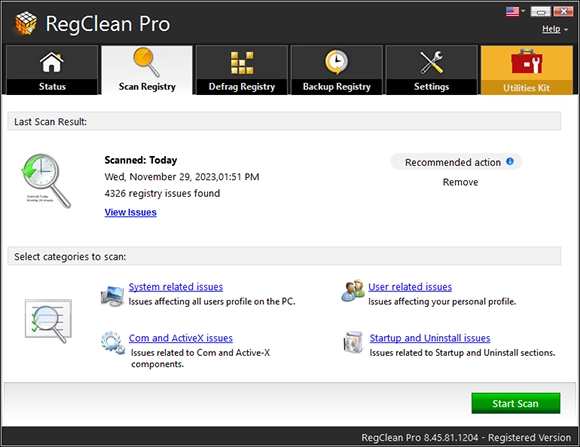Click 'Issues related to Com and Active-X' description

200,358
